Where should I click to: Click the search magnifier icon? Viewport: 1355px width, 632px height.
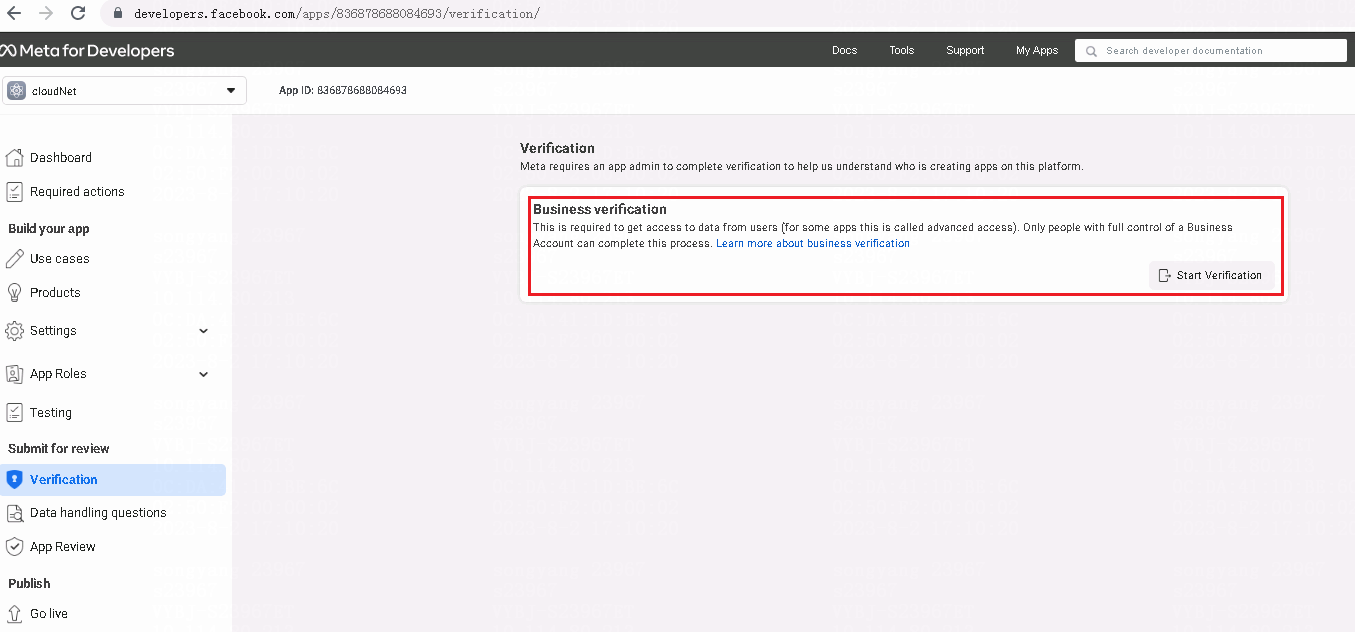(1091, 51)
